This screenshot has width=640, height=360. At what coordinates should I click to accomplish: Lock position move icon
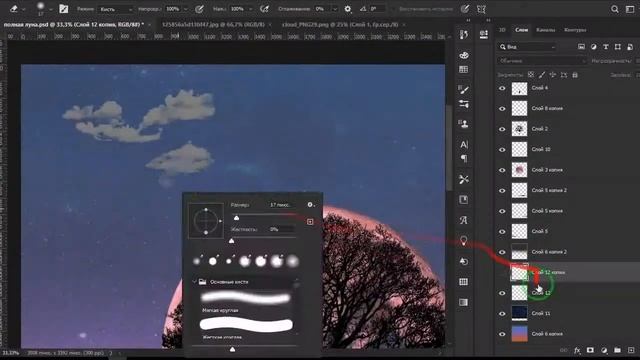point(553,75)
